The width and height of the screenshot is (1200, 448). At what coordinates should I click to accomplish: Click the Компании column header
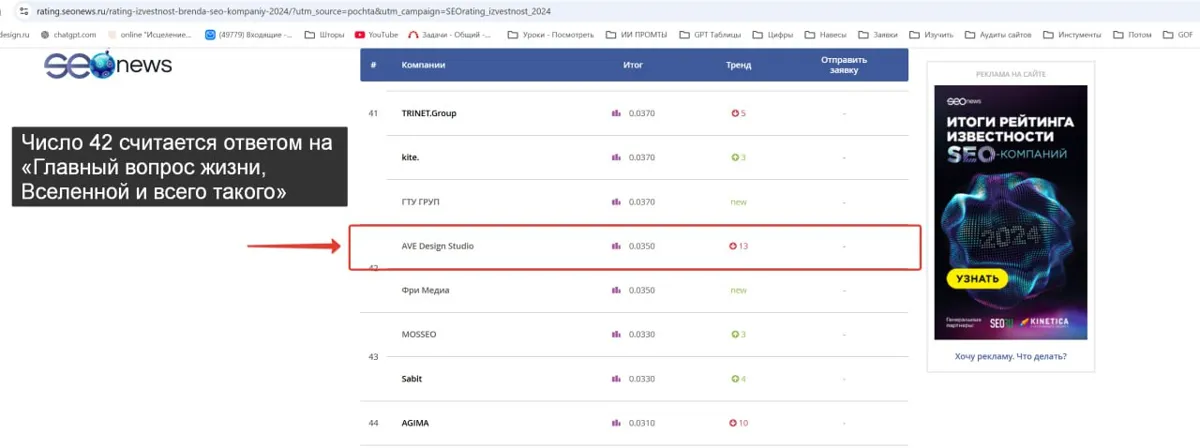click(423, 65)
